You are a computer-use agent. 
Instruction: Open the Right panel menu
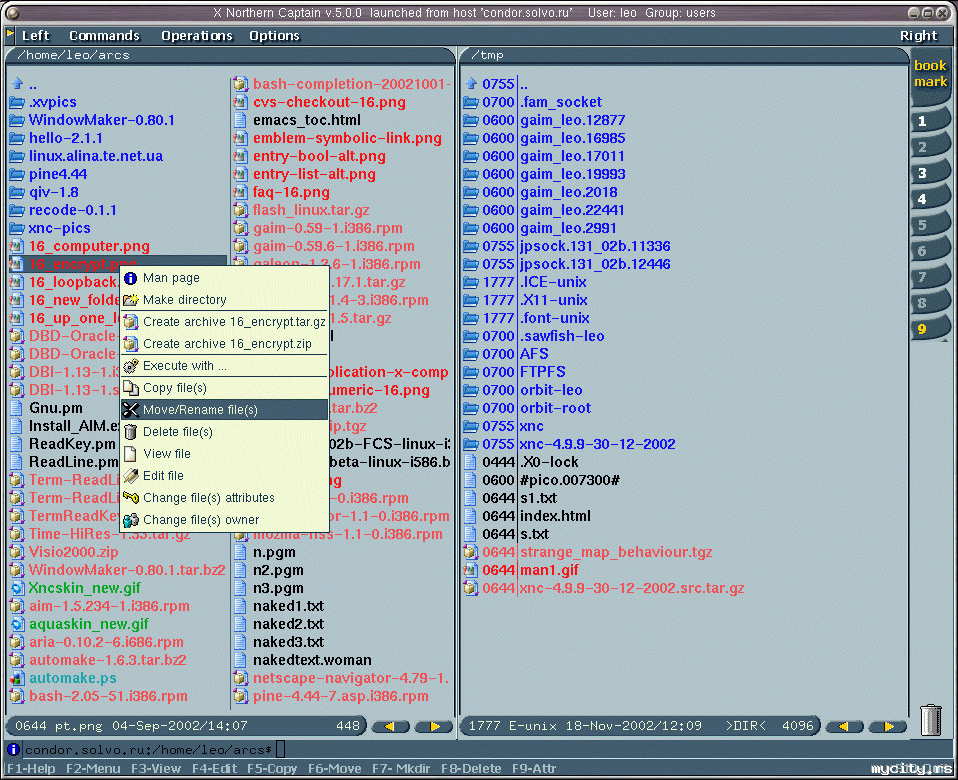[918, 35]
